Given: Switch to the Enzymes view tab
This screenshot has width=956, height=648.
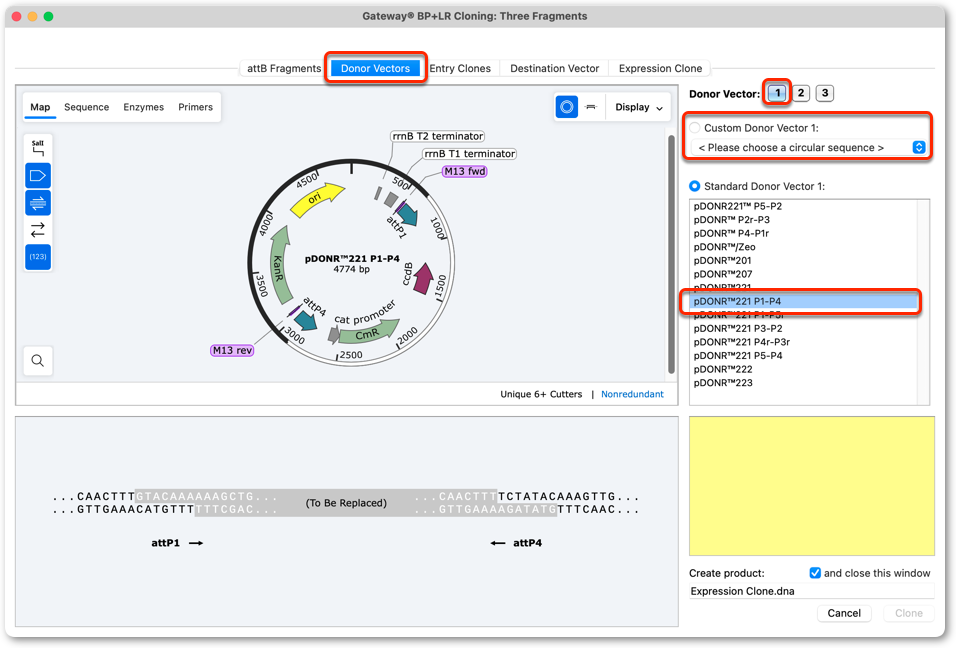Looking at the screenshot, I should 143,107.
